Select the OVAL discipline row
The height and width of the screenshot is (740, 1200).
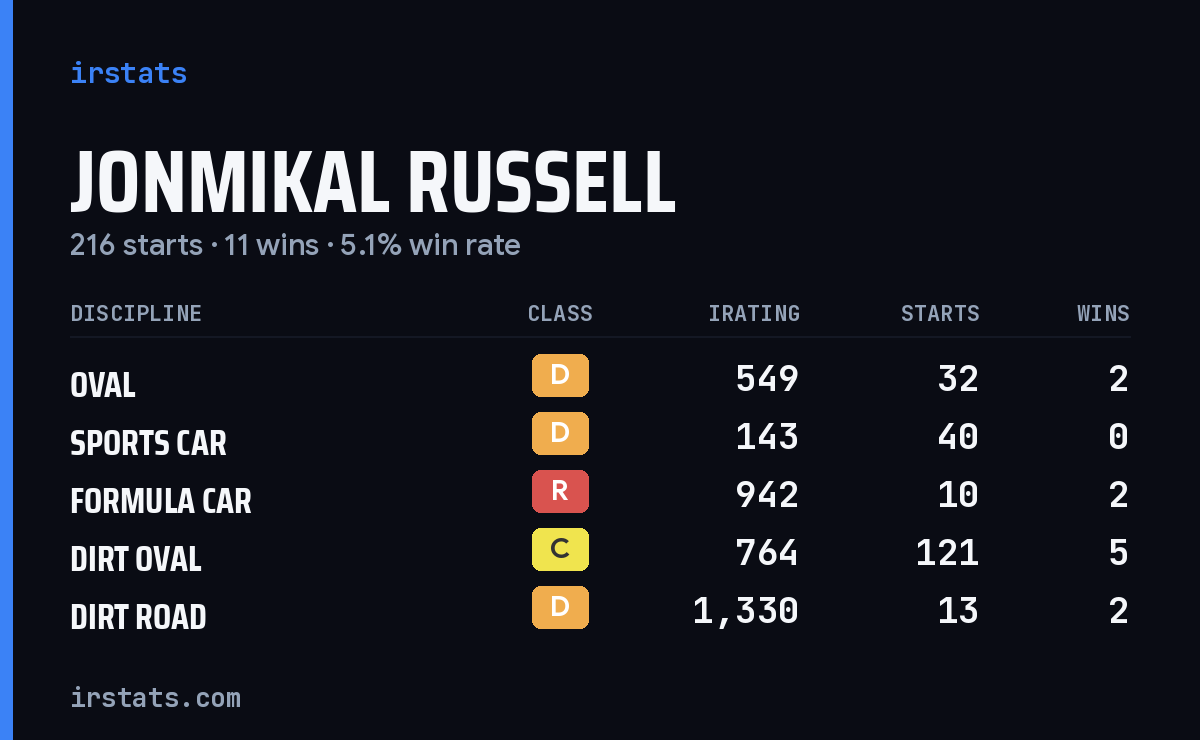(x=600, y=380)
